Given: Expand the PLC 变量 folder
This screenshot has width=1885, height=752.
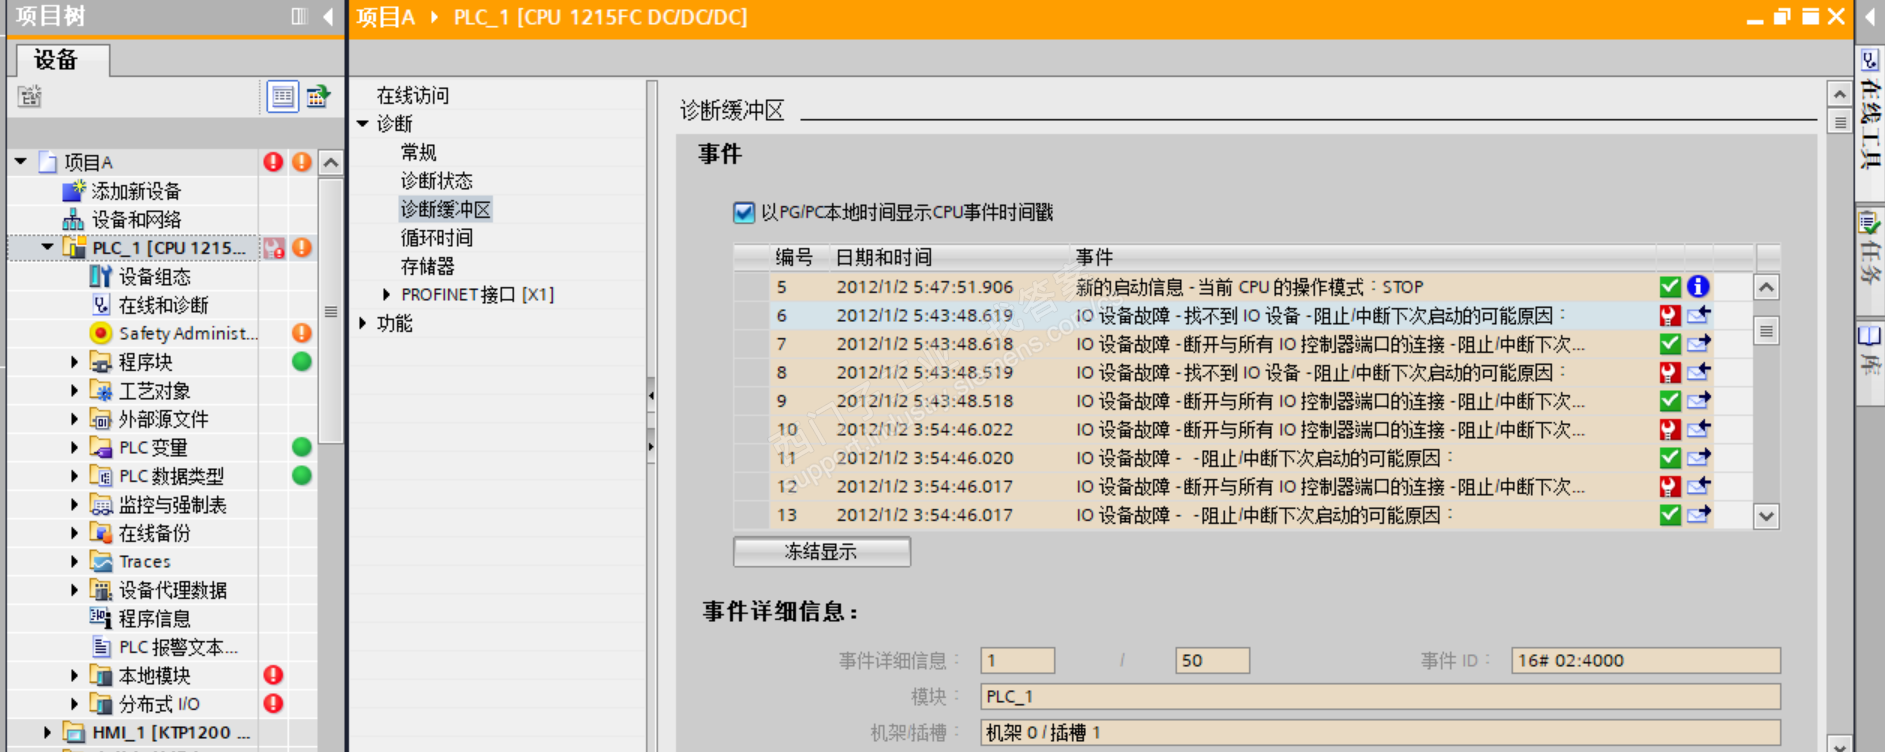Looking at the screenshot, I should 74,447.
